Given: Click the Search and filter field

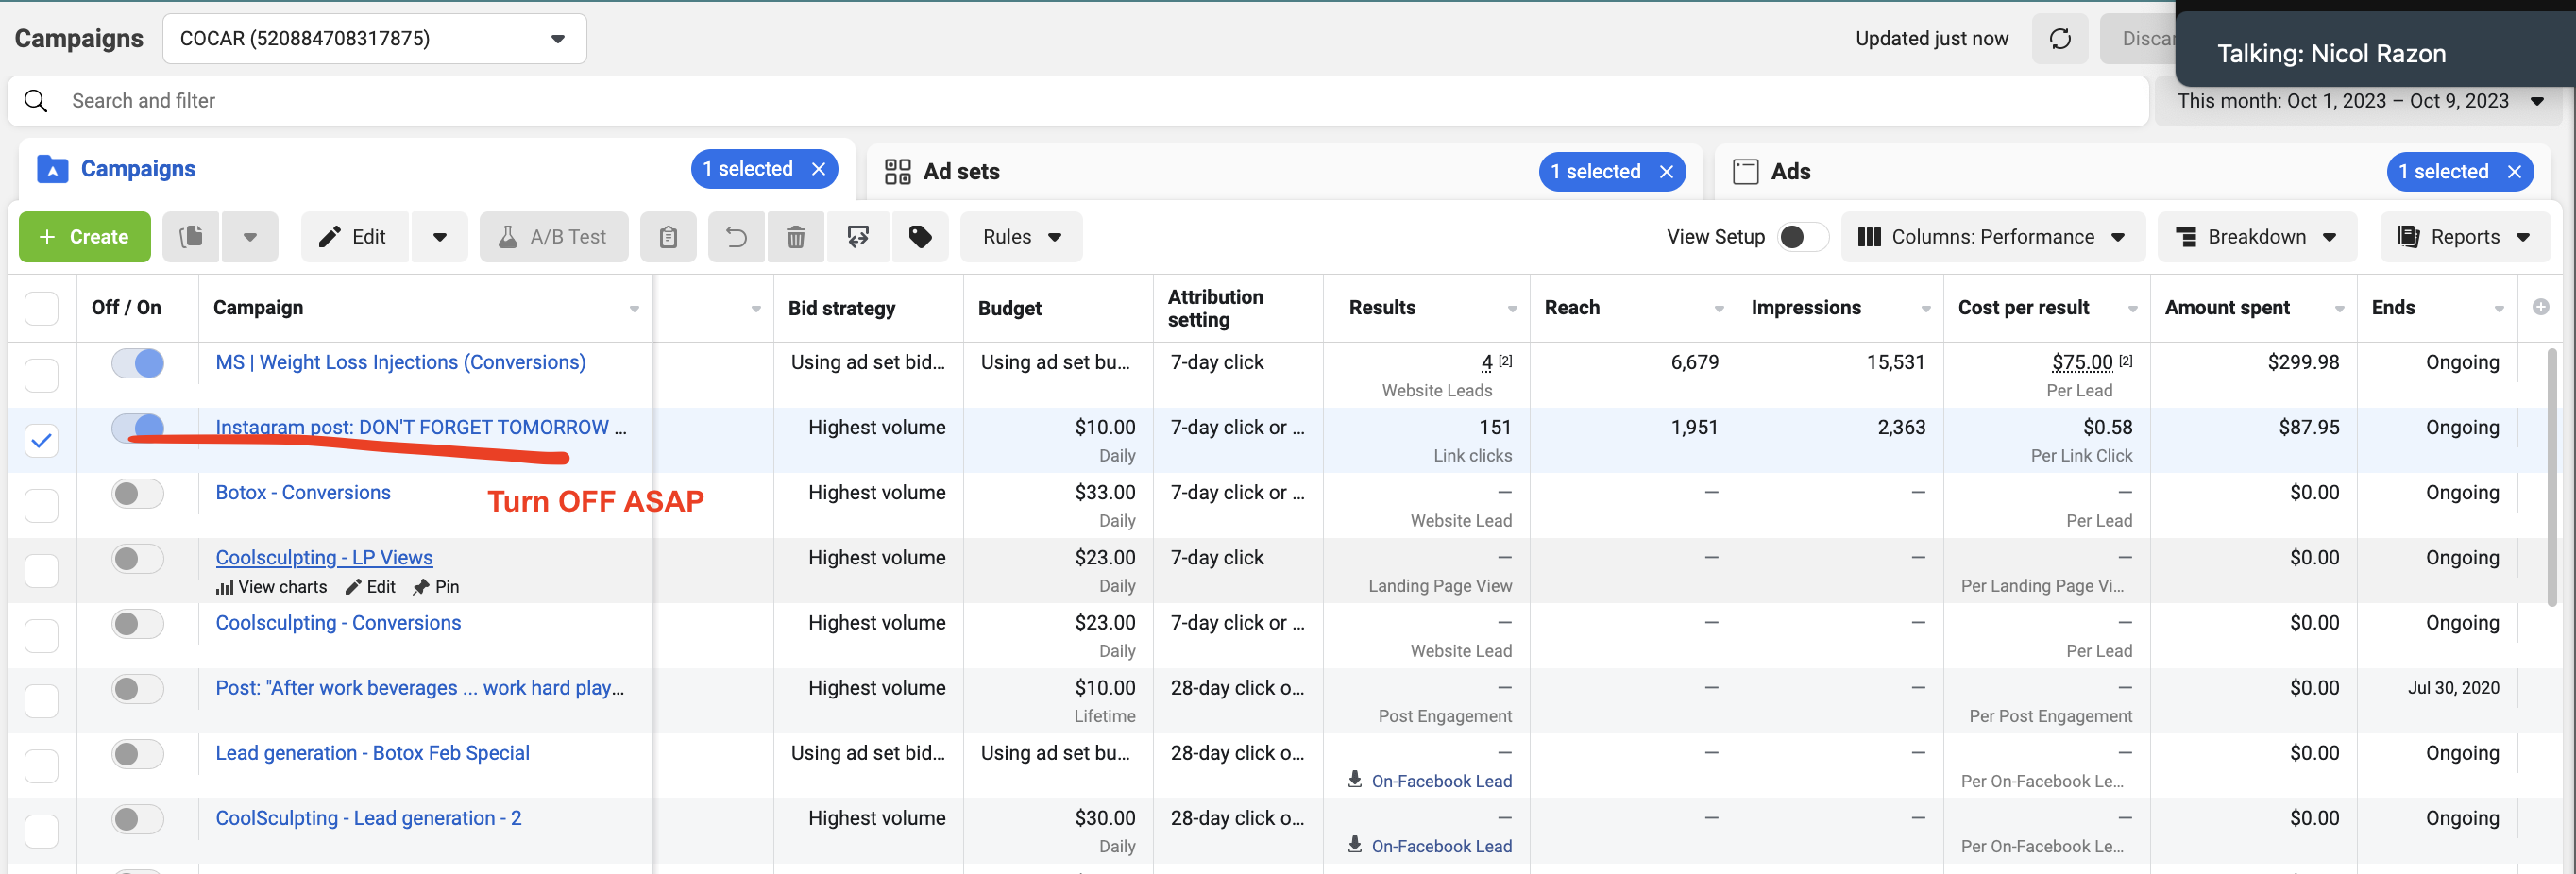Looking at the screenshot, I should (x=1078, y=101).
